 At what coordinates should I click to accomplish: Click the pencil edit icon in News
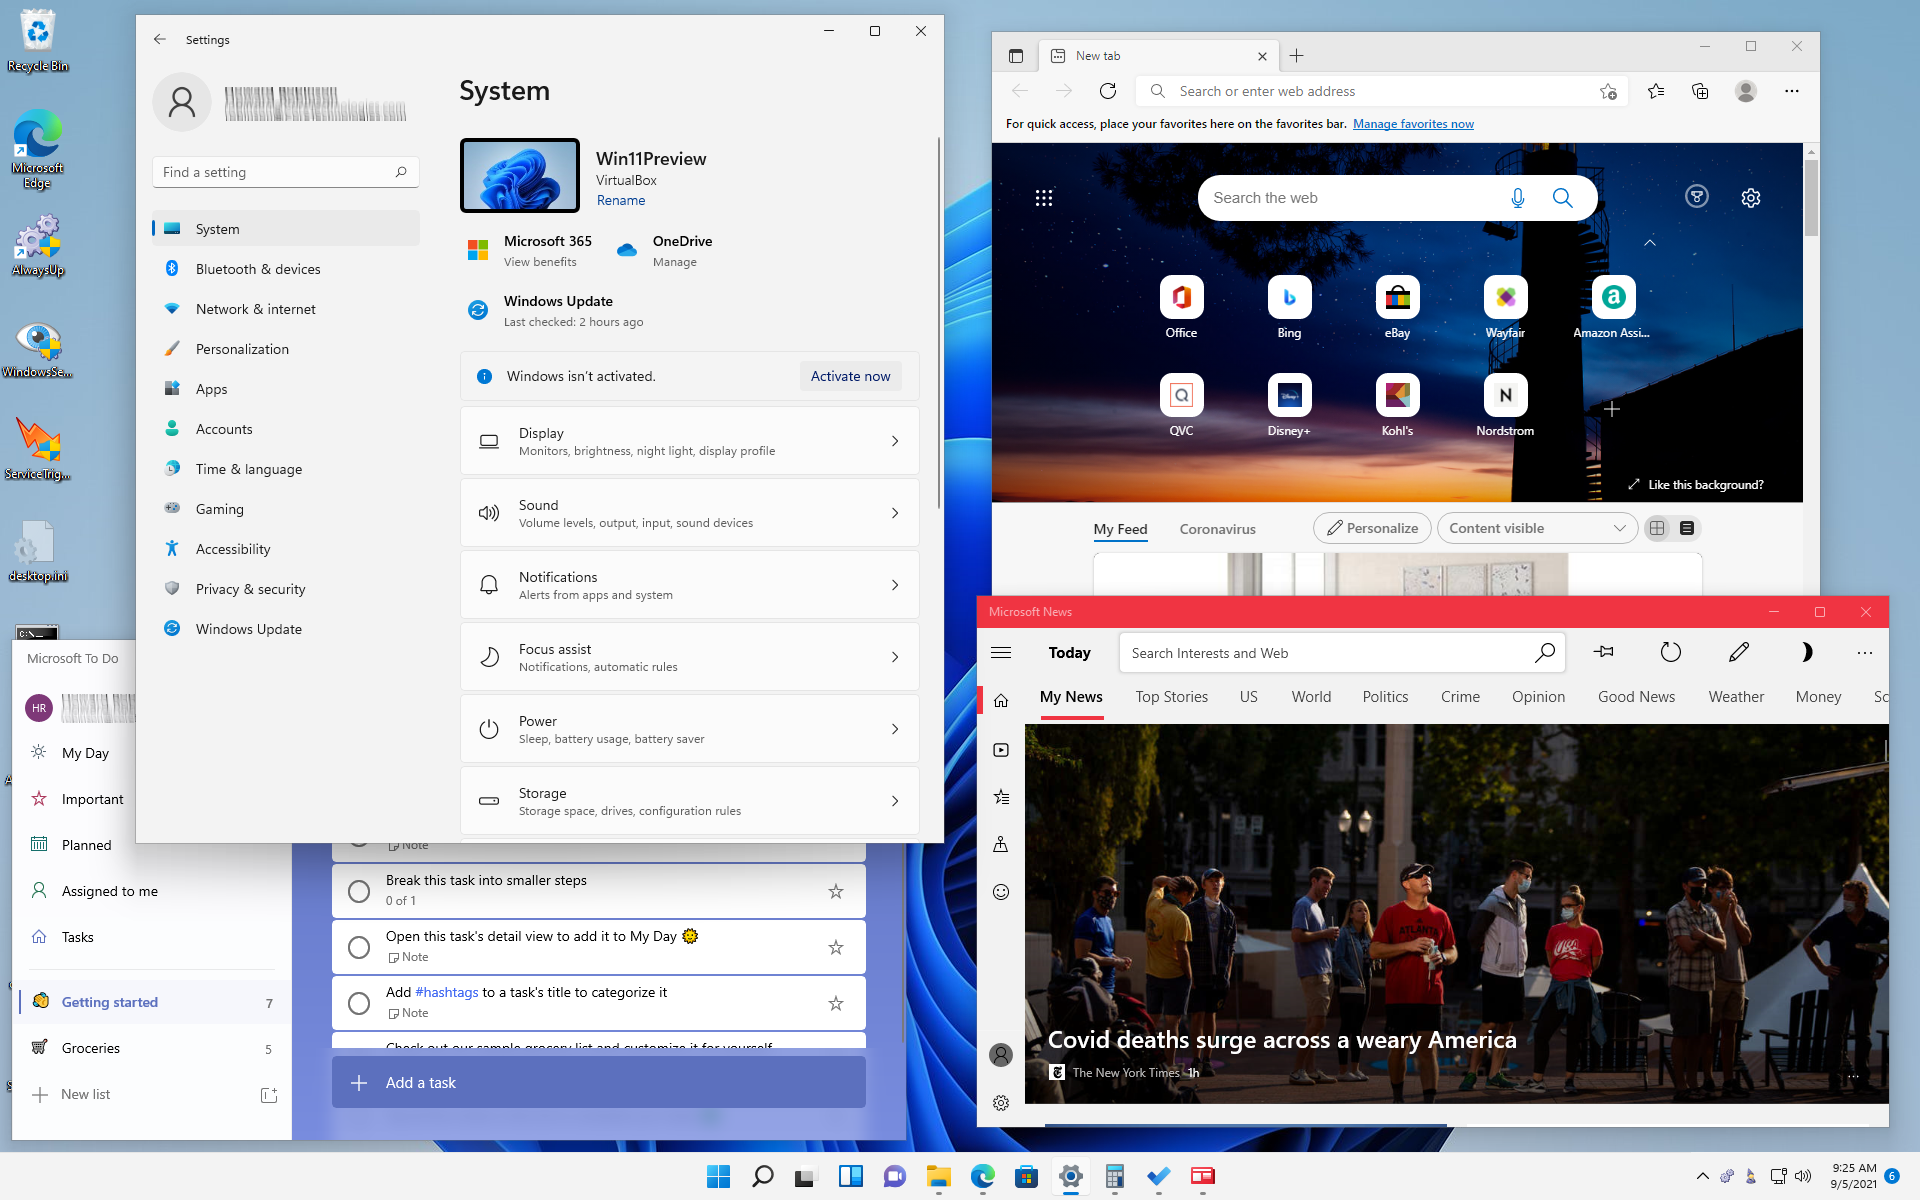[x=1739, y=652]
